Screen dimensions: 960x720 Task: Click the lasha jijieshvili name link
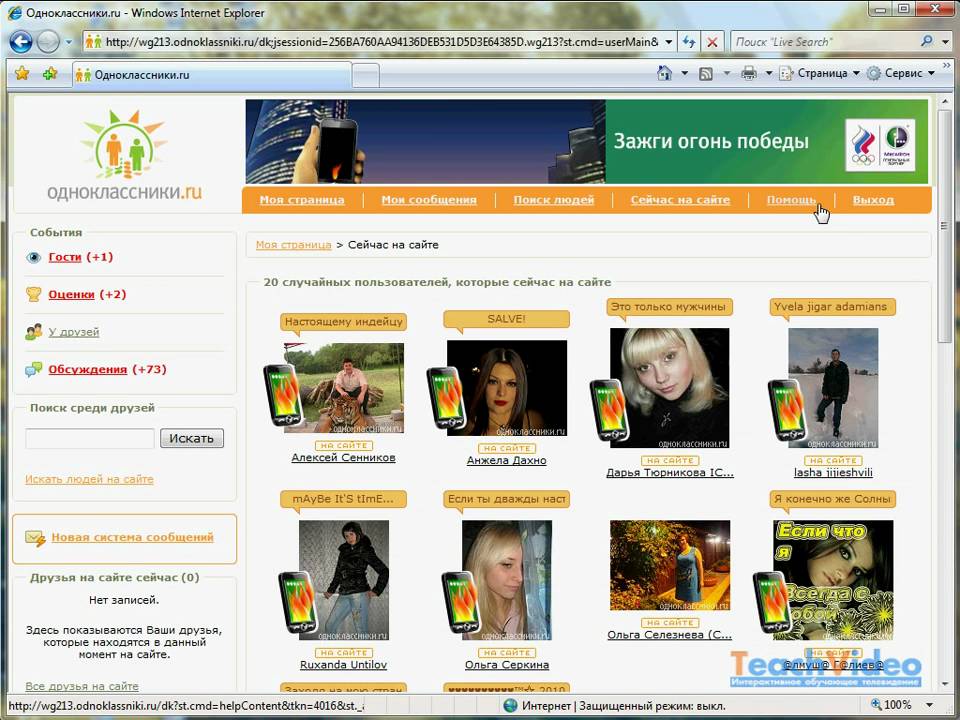coord(833,473)
